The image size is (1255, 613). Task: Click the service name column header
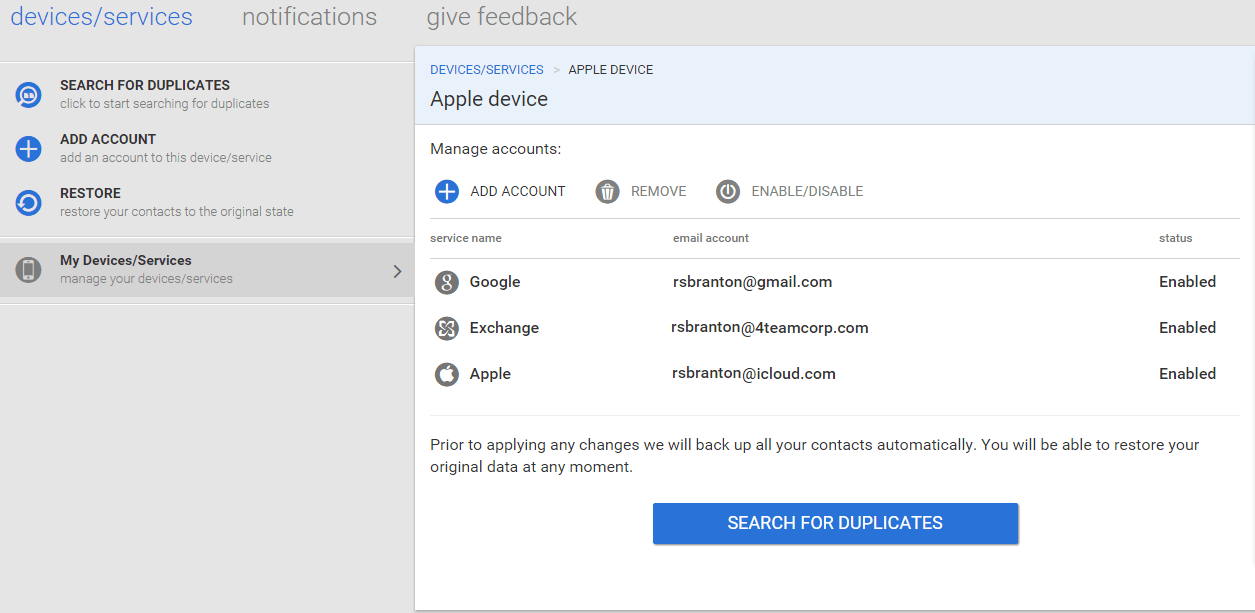pos(466,238)
